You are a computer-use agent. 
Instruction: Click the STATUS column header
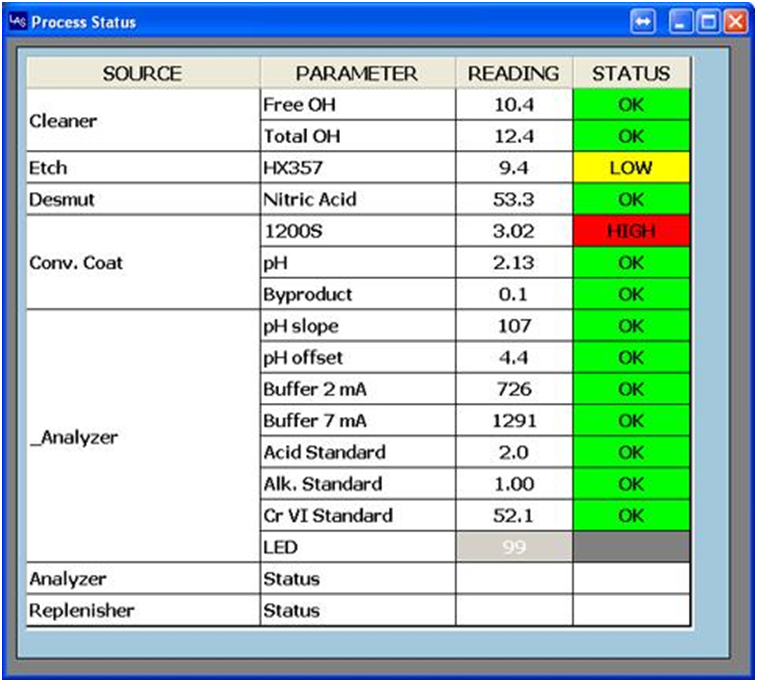[x=631, y=73]
